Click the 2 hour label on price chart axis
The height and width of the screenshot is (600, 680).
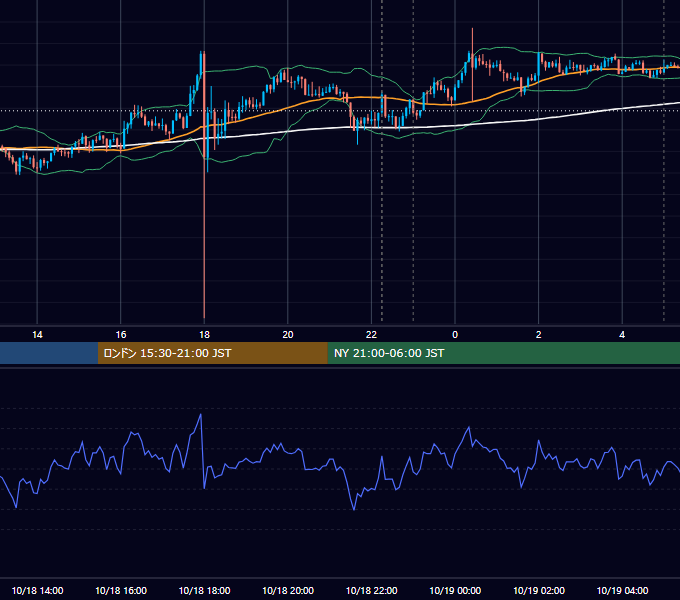pyautogui.click(x=539, y=335)
